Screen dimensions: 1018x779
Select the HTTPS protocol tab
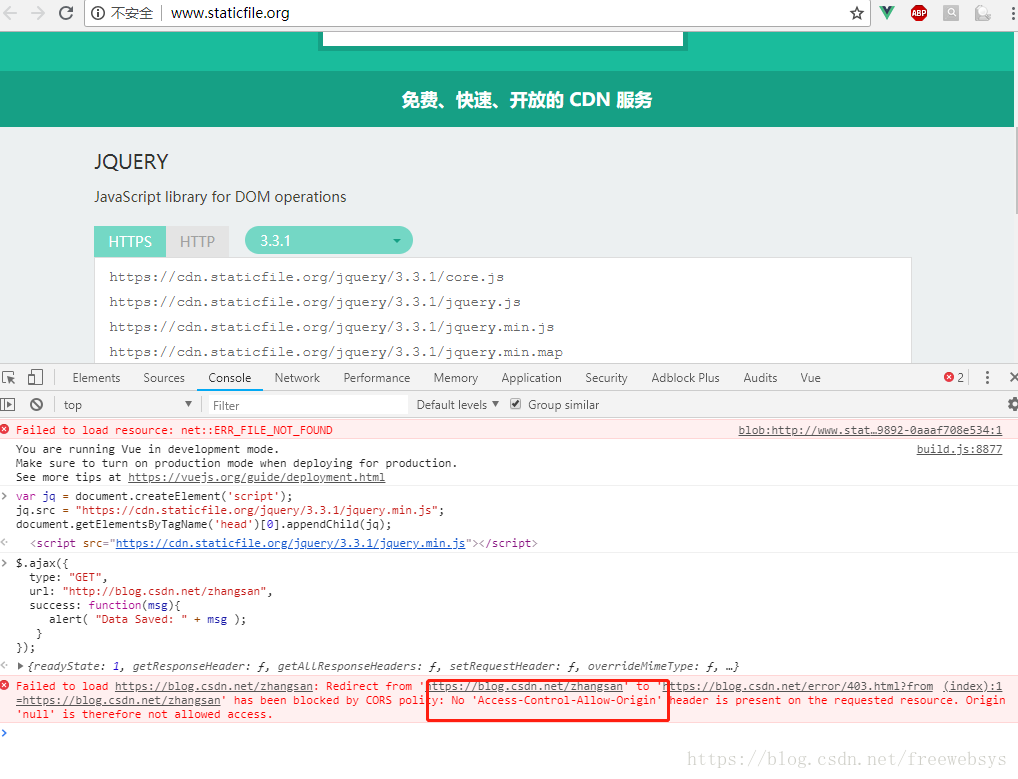(x=130, y=241)
